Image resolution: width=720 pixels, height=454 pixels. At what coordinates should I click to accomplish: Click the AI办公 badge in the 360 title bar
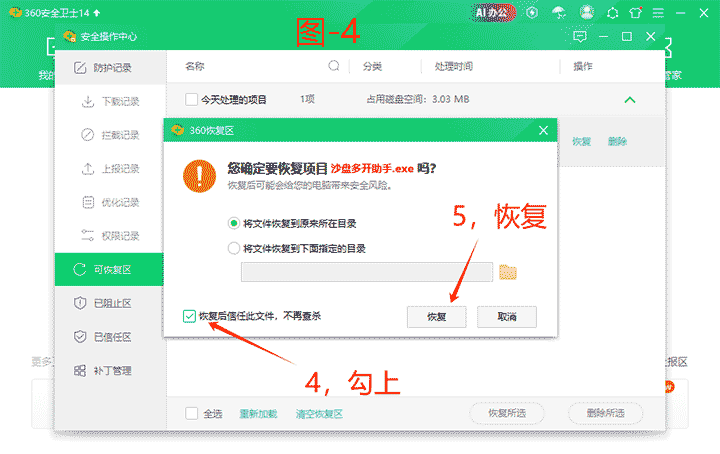(493, 13)
